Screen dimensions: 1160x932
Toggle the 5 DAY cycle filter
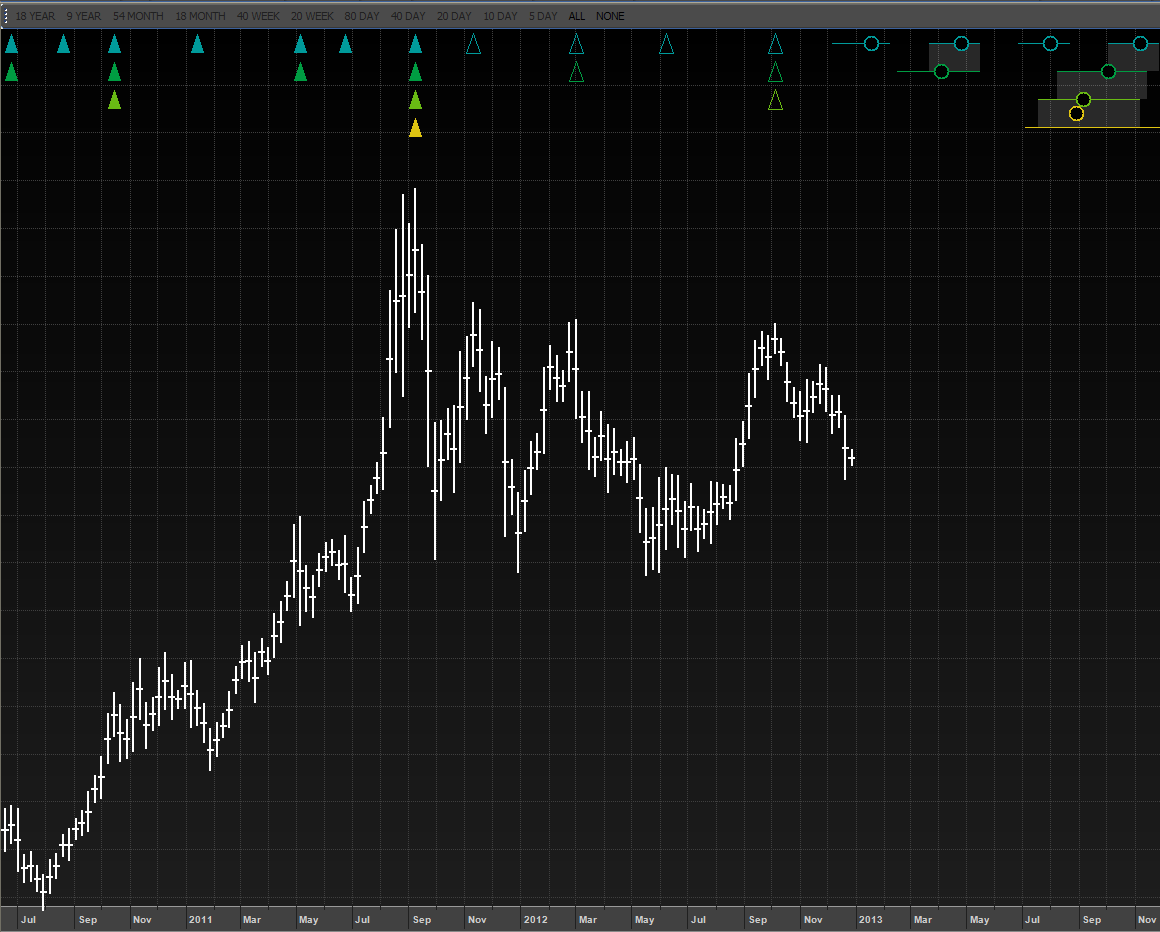tap(543, 16)
